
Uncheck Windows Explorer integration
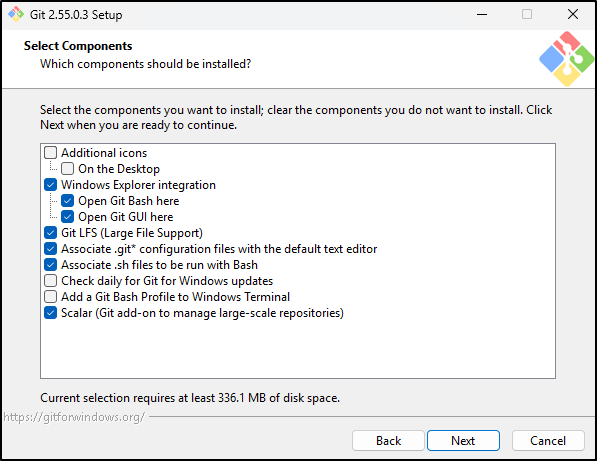tap(51, 185)
